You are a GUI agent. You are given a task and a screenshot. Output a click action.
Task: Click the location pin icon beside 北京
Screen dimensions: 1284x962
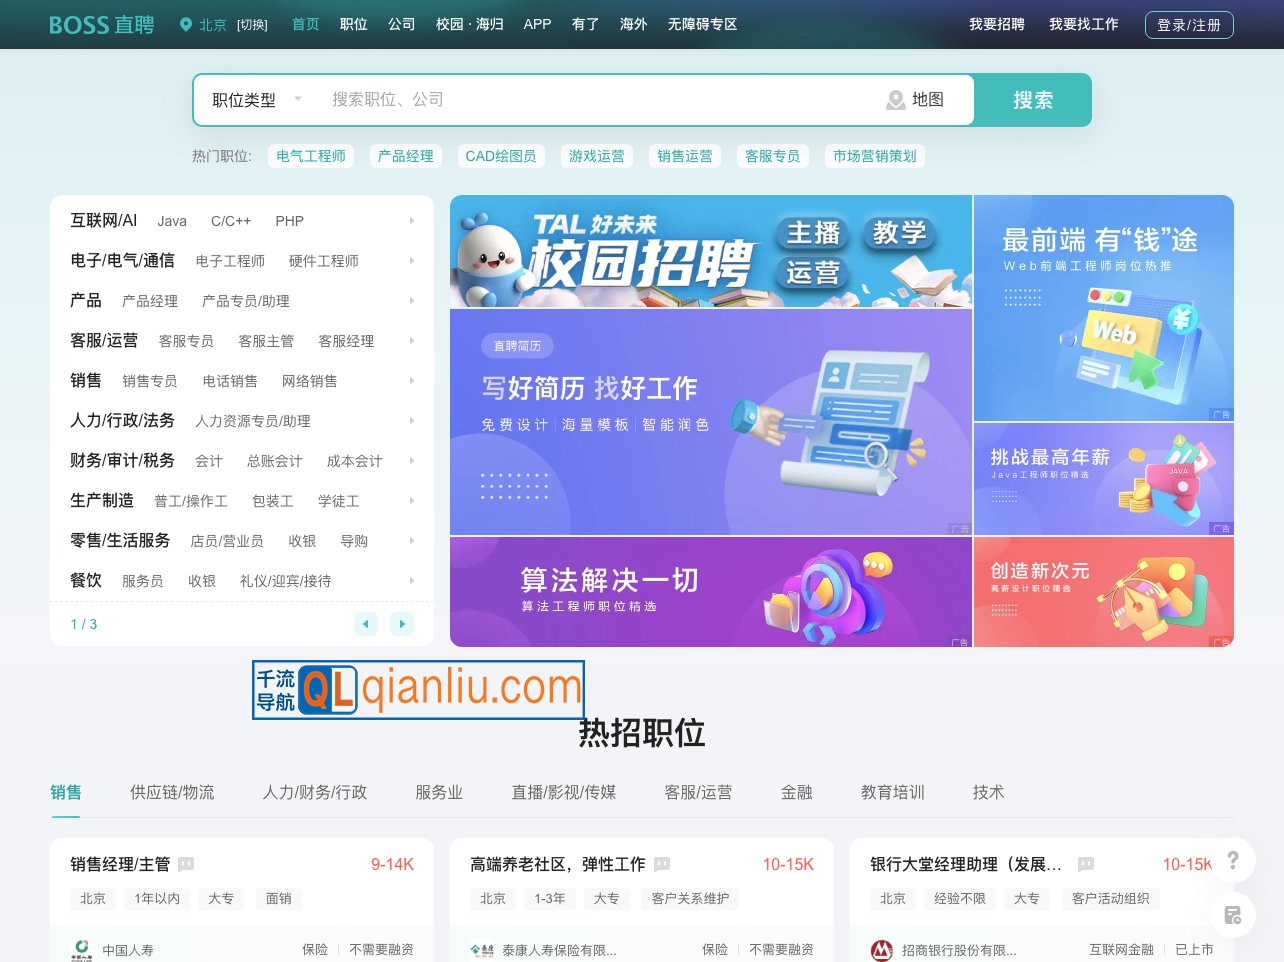tap(184, 24)
